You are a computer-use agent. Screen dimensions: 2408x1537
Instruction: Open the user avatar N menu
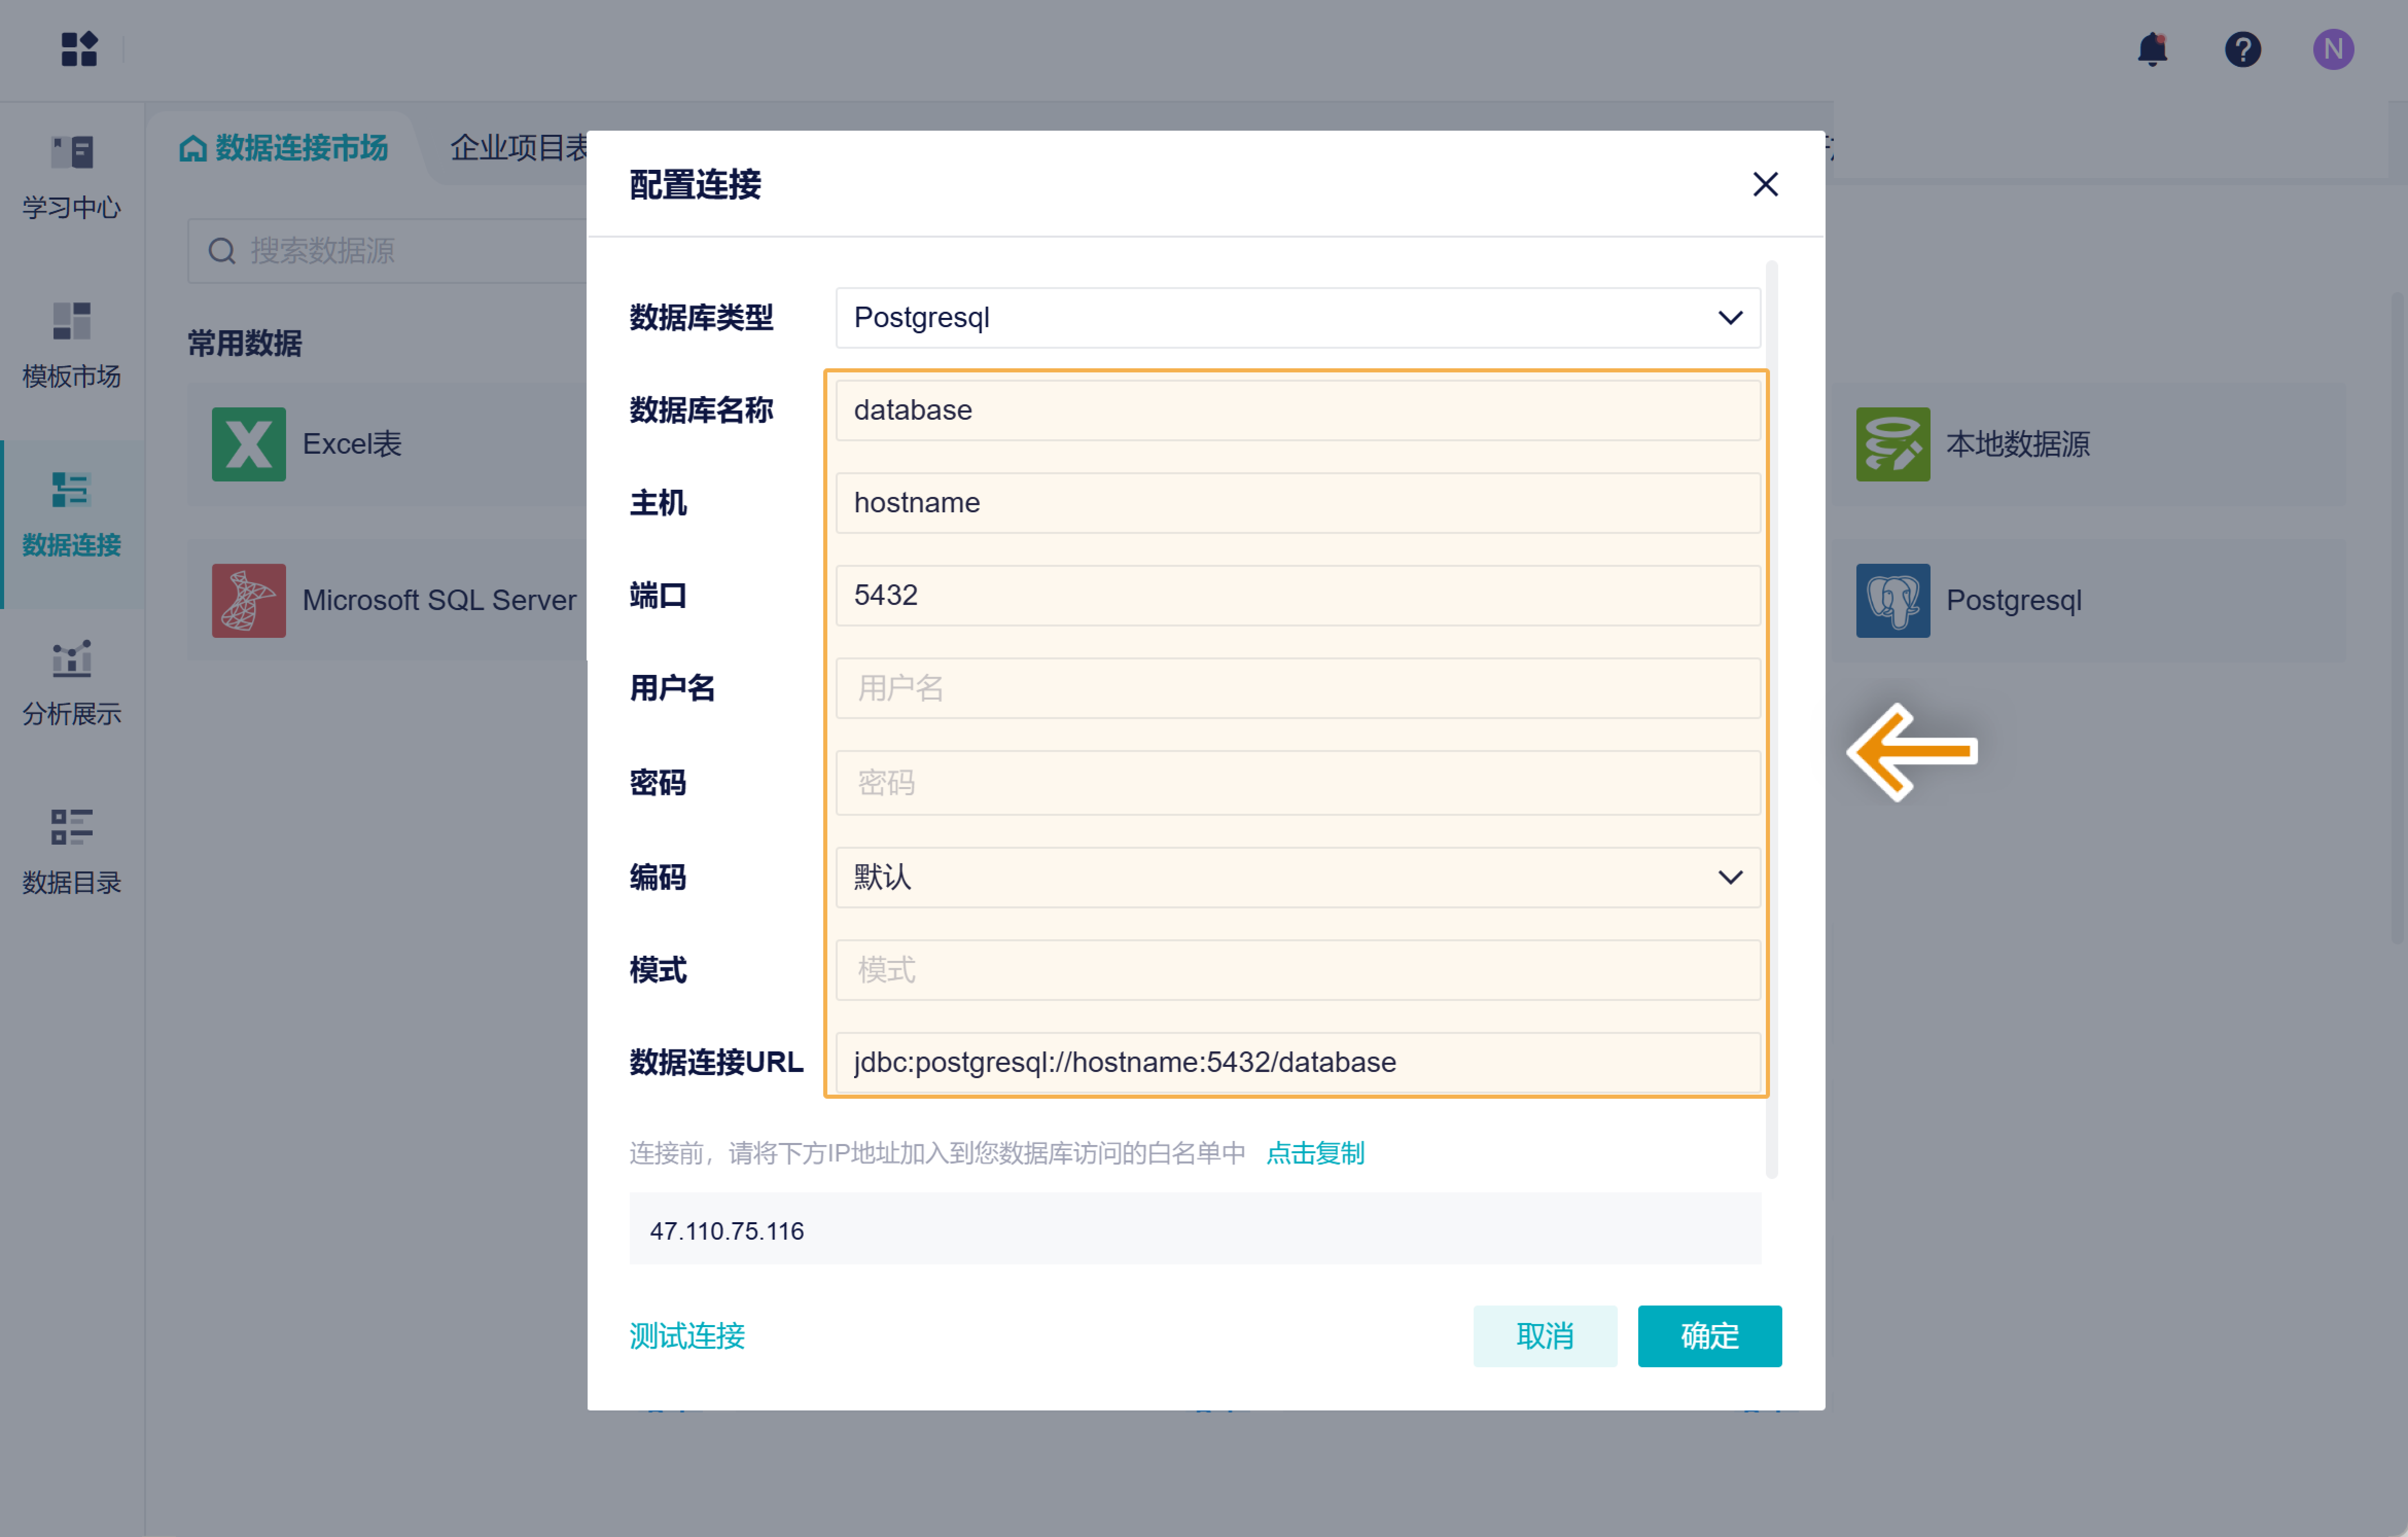coord(2333,49)
